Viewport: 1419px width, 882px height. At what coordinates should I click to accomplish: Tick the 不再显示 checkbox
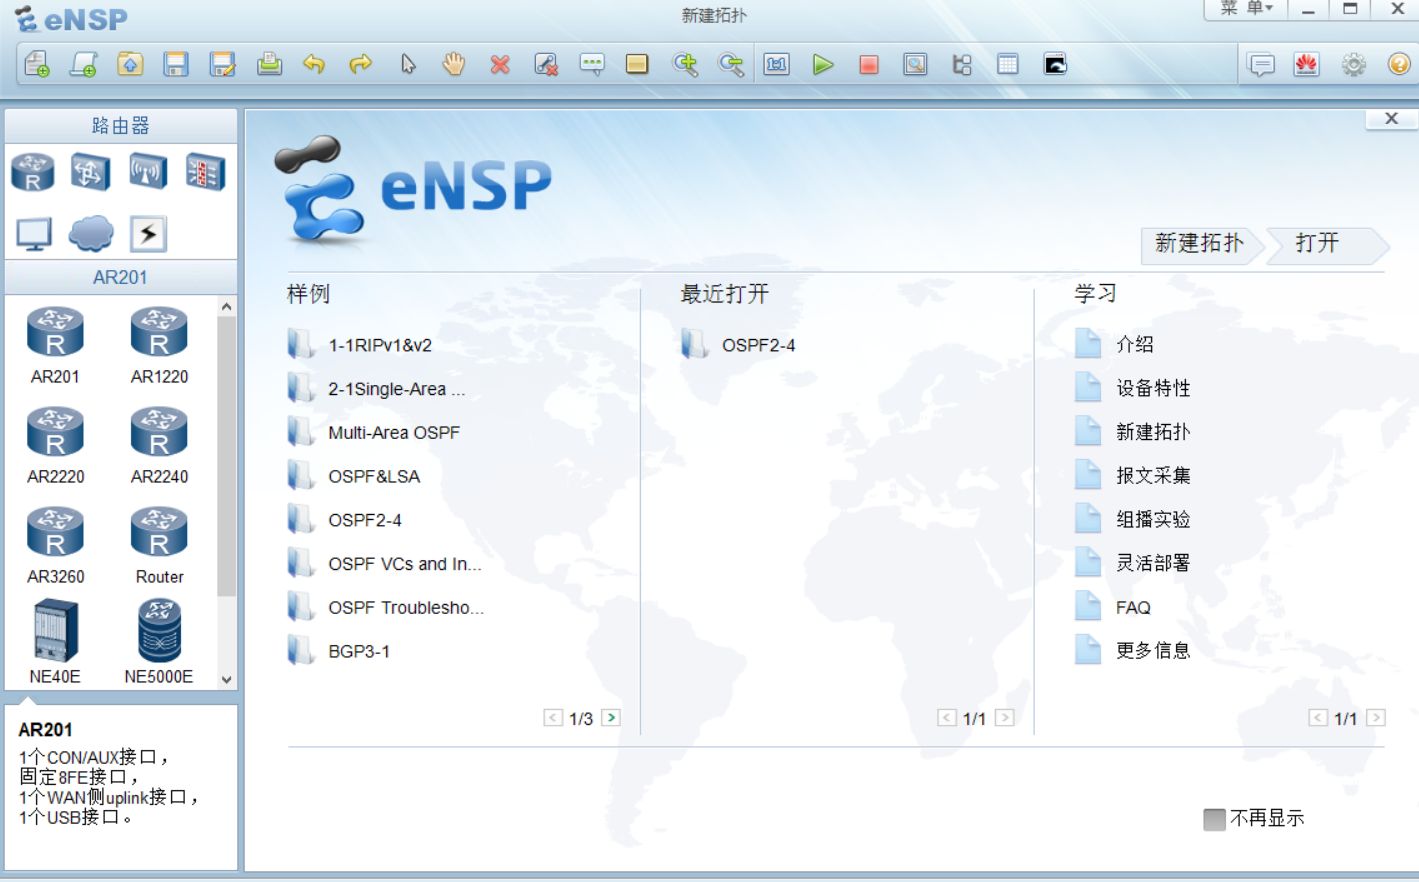[1214, 819]
